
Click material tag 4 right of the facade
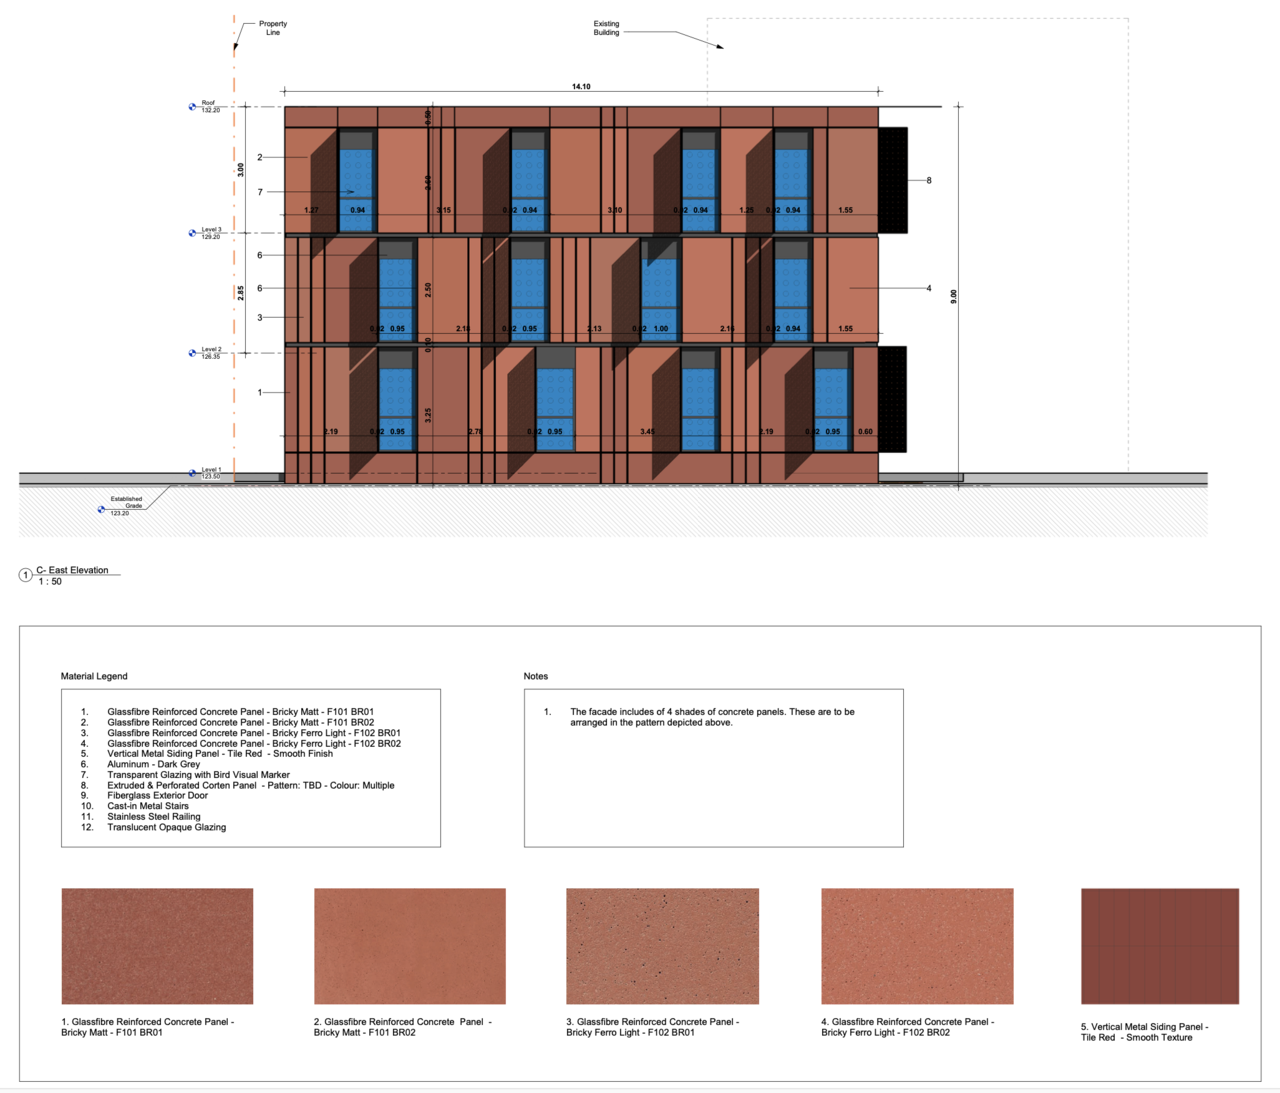point(929,289)
